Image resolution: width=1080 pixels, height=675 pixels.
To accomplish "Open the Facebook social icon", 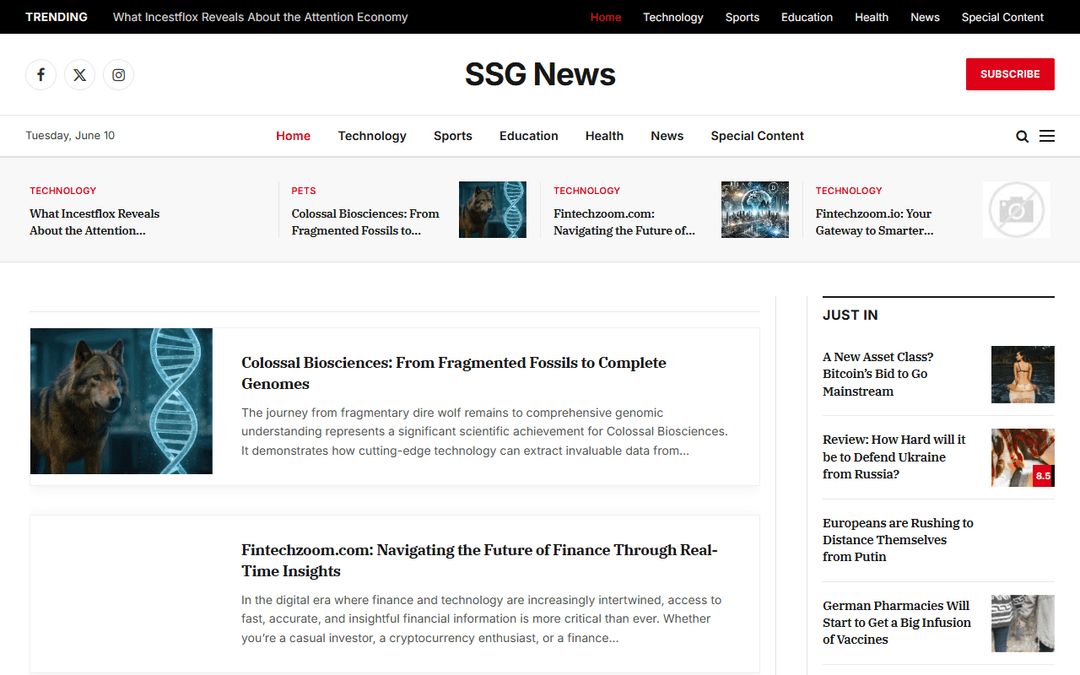I will click(41, 74).
